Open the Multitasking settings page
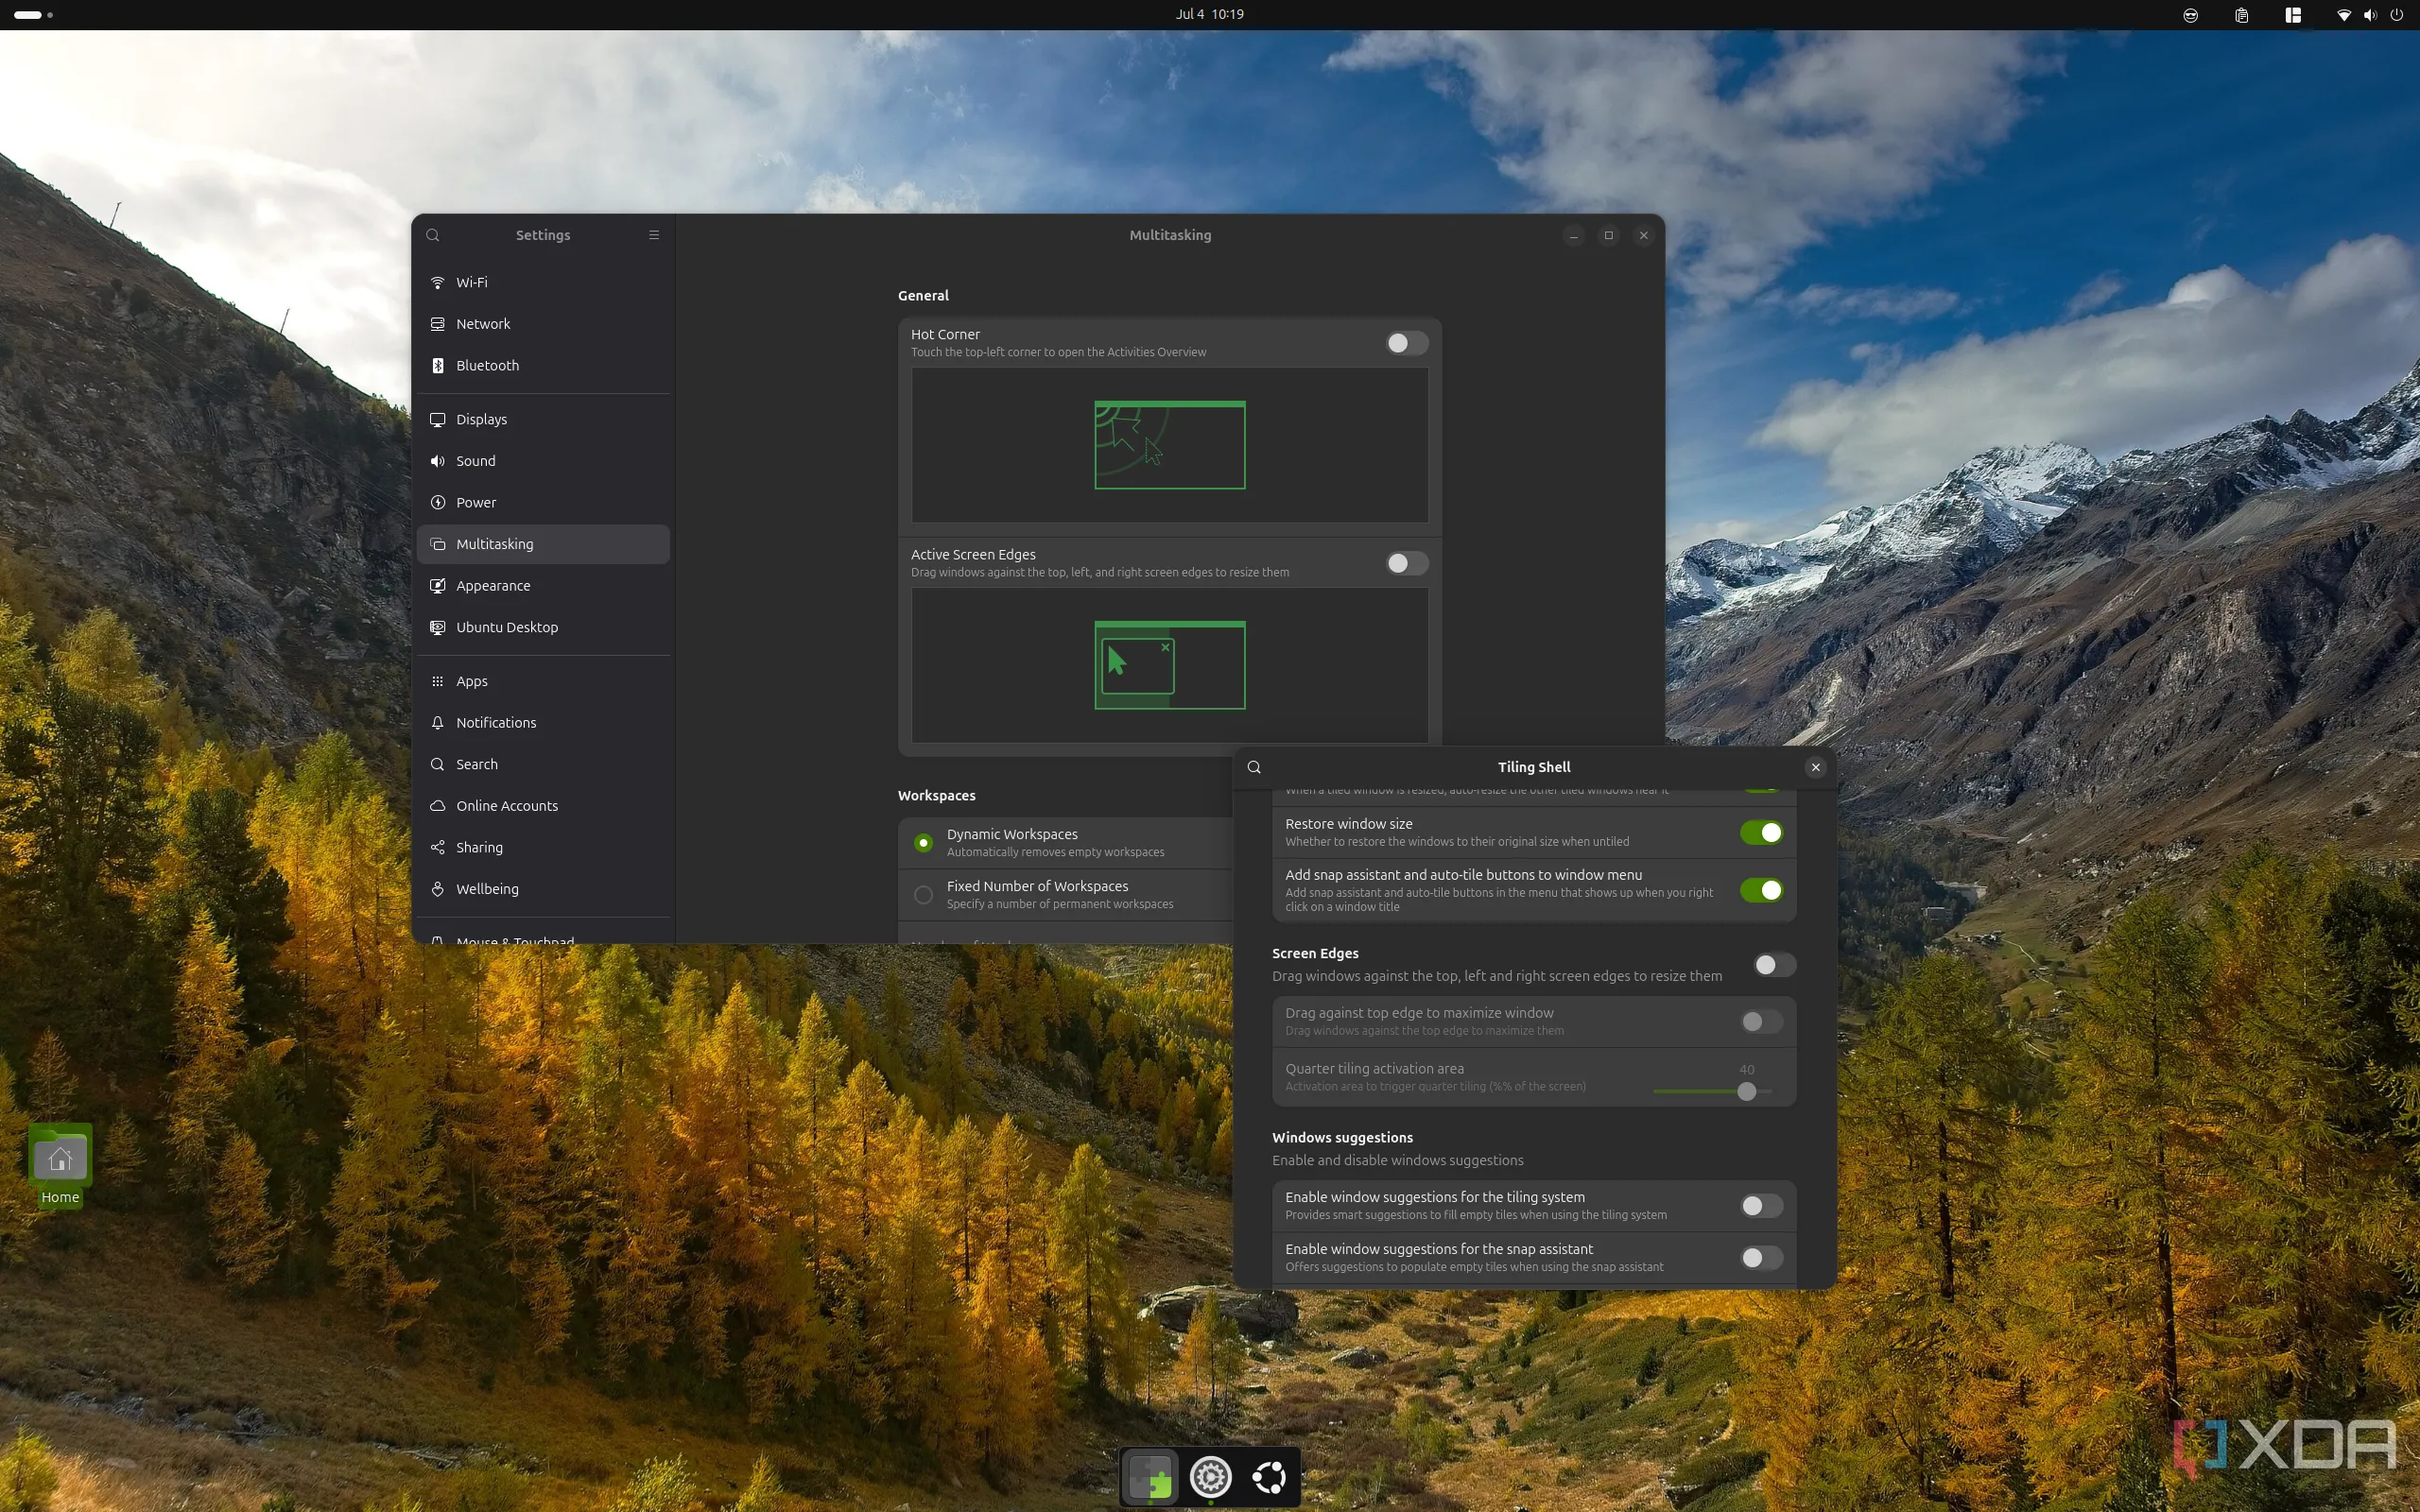 point(543,544)
